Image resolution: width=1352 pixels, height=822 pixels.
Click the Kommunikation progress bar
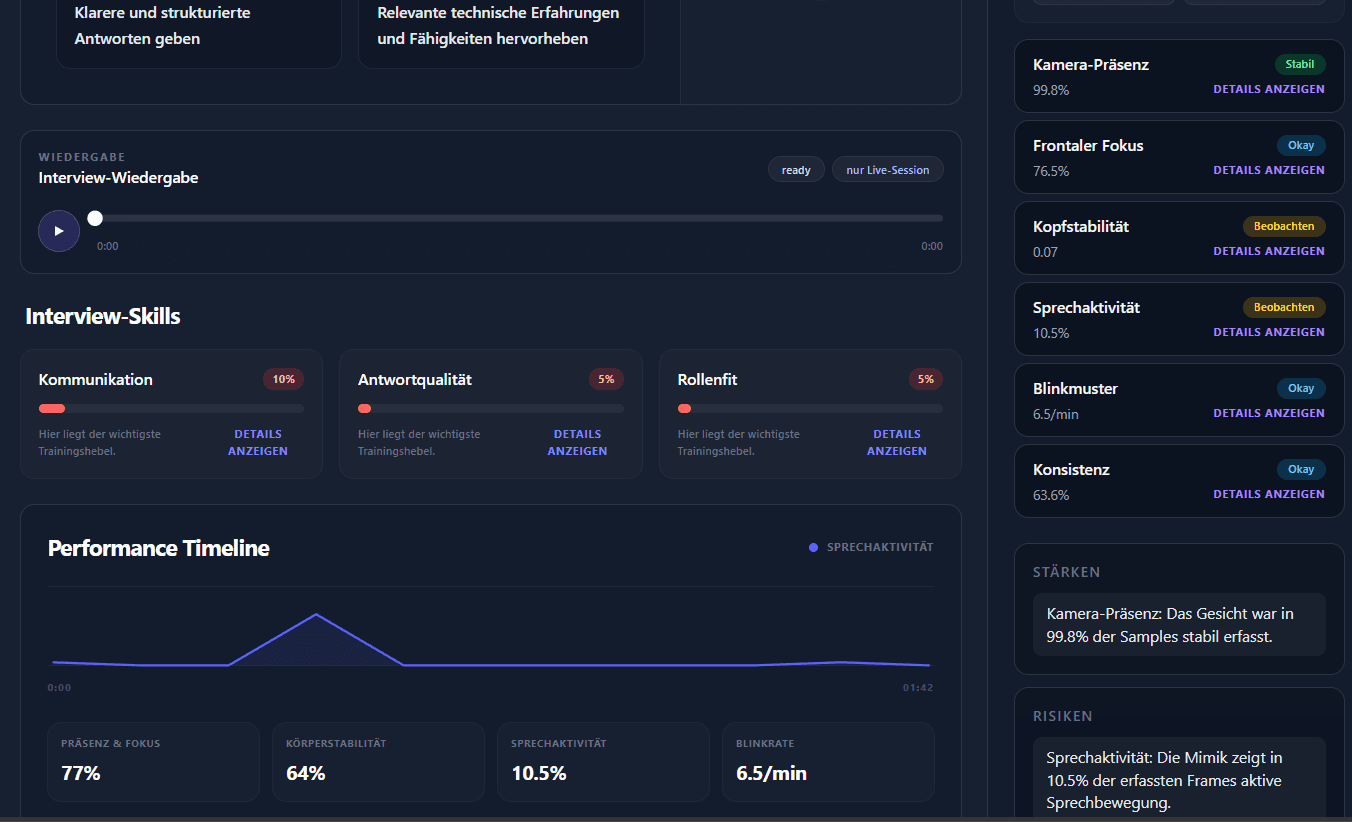171,408
